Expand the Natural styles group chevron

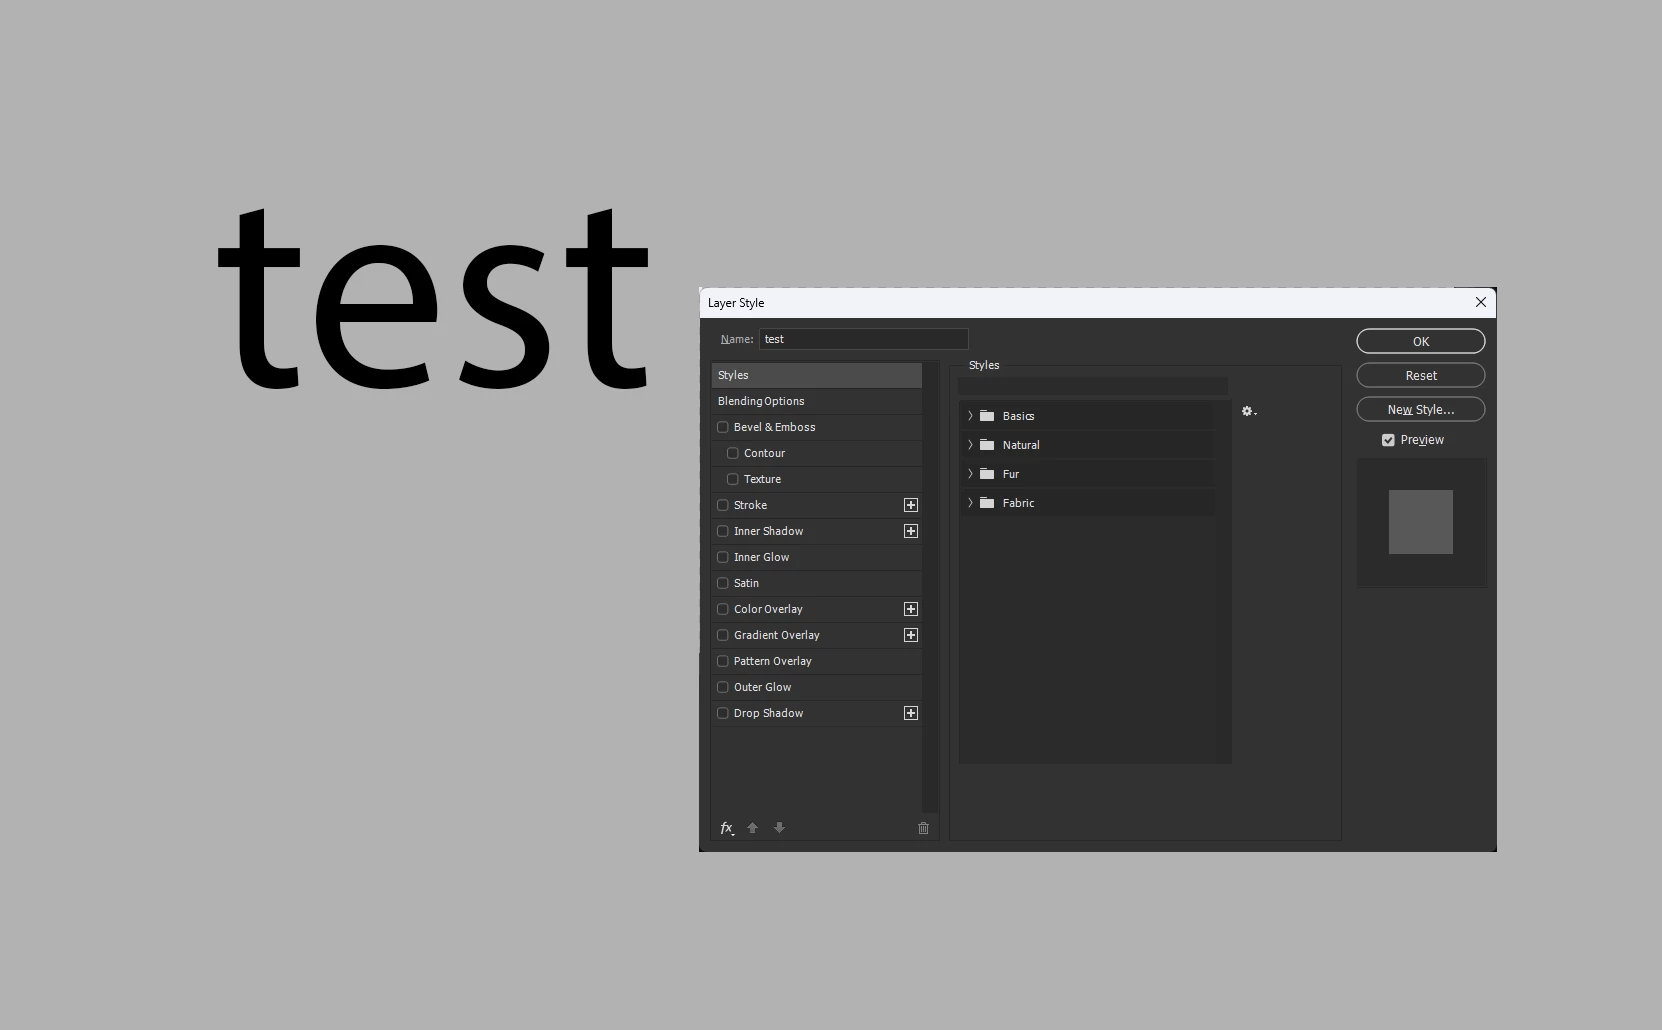click(970, 445)
